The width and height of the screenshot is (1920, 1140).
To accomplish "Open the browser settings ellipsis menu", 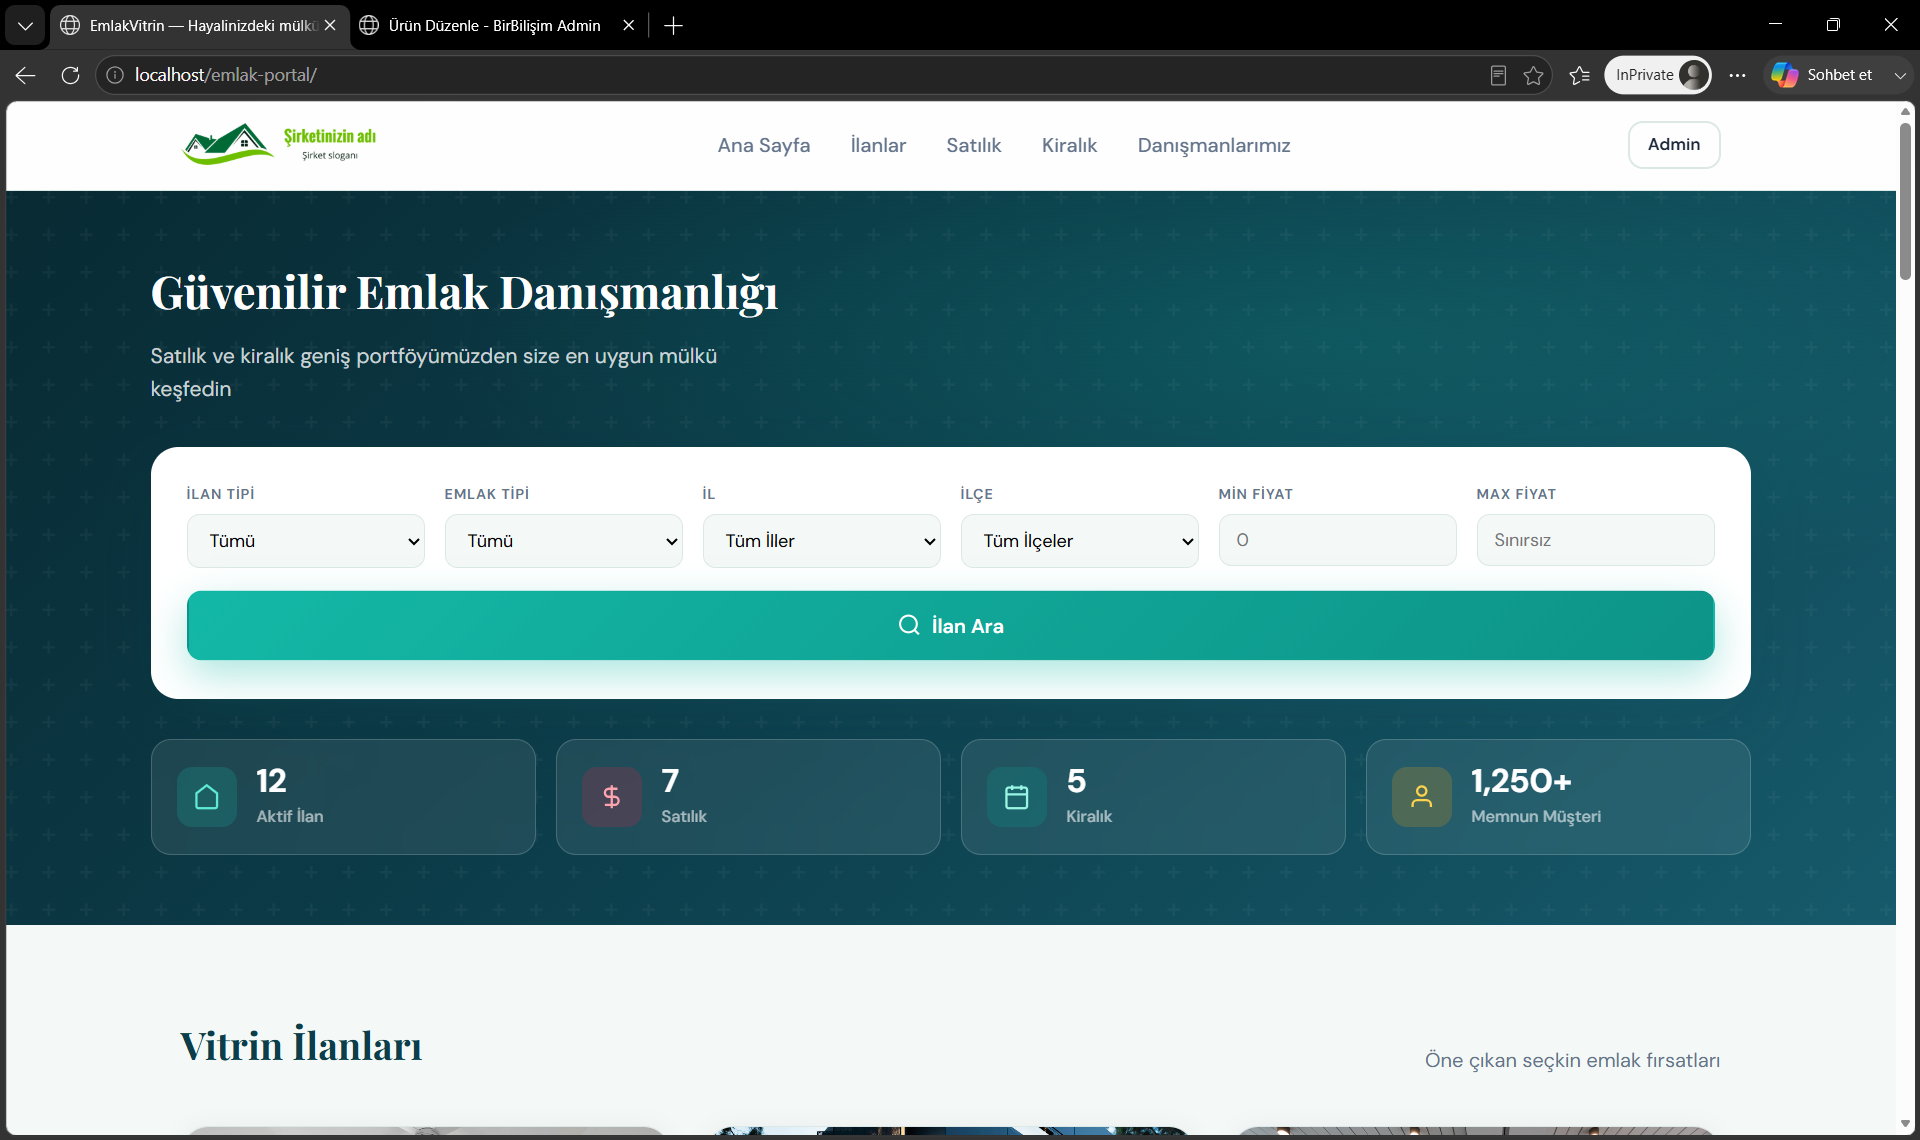I will 1738,75.
